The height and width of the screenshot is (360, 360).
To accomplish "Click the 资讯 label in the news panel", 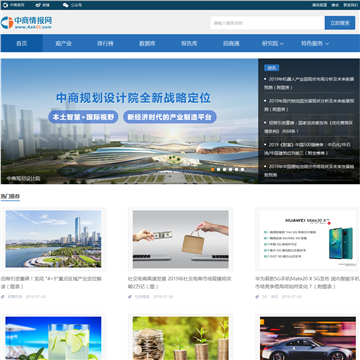I will tap(272, 68).
